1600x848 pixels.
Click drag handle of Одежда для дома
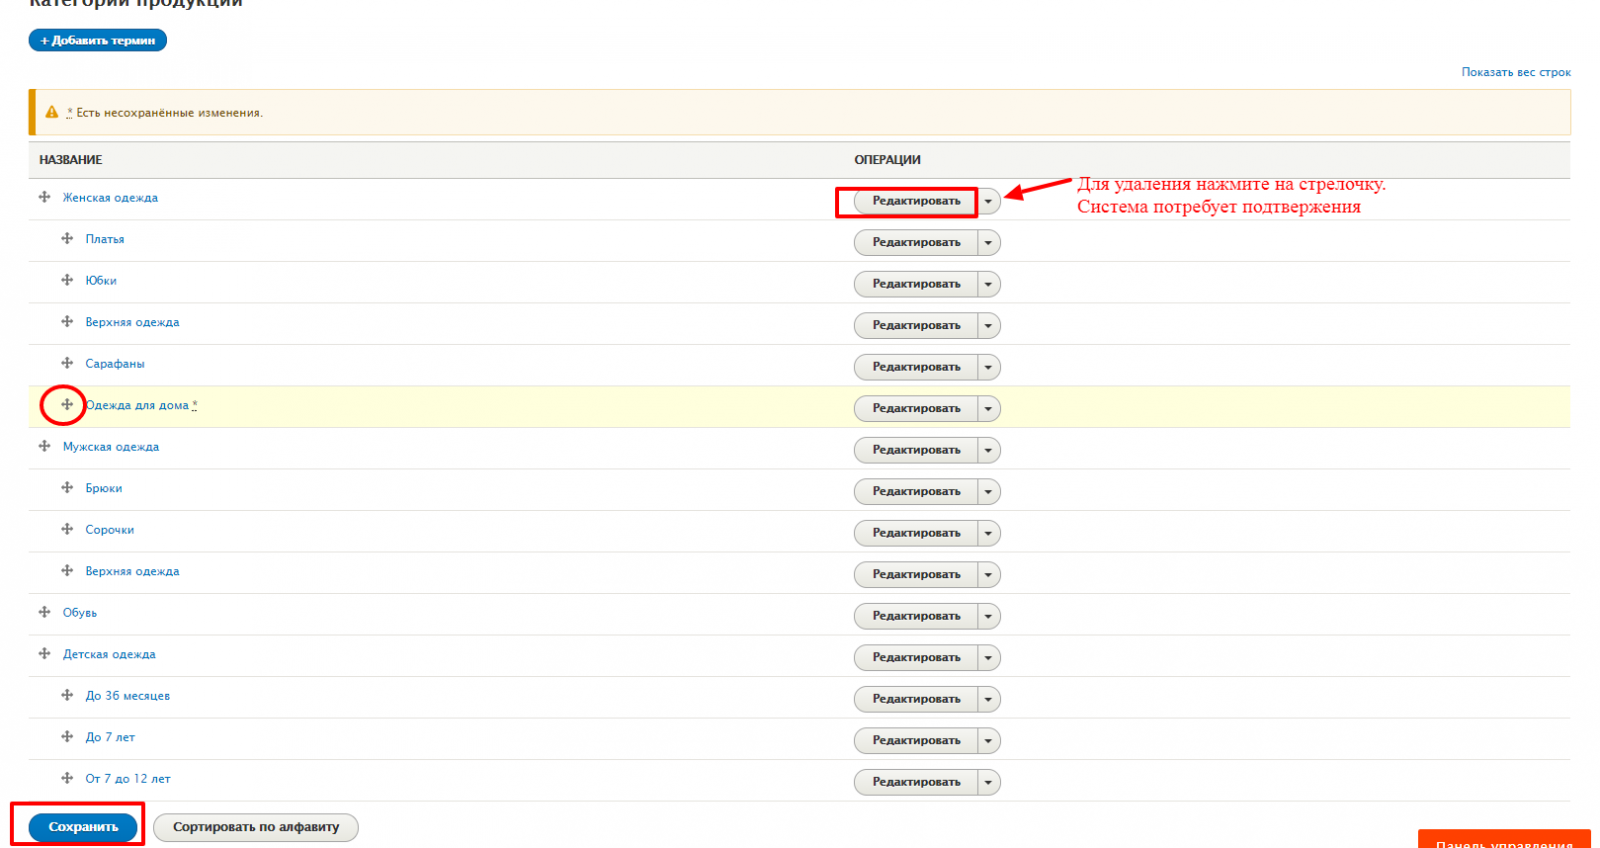pyautogui.click(x=67, y=404)
